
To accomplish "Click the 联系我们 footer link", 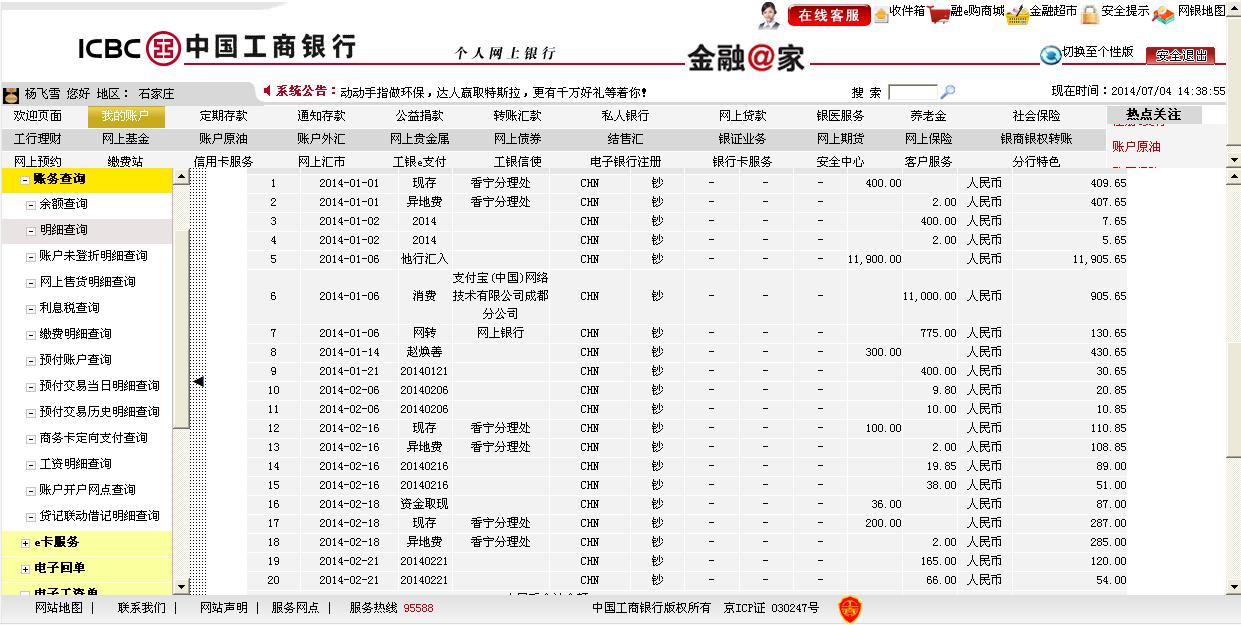I will (x=142, y=608).
